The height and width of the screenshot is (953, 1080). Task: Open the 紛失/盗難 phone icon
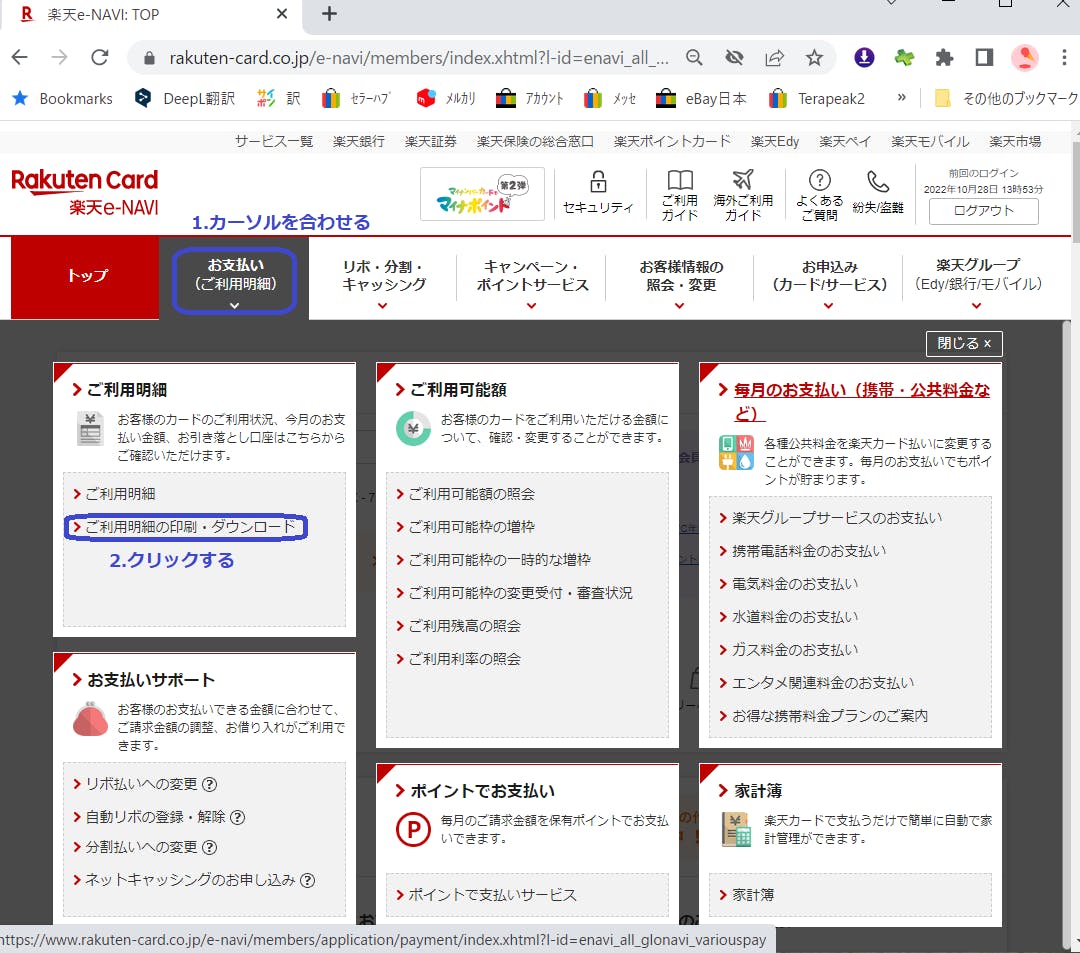click(878, 193)
